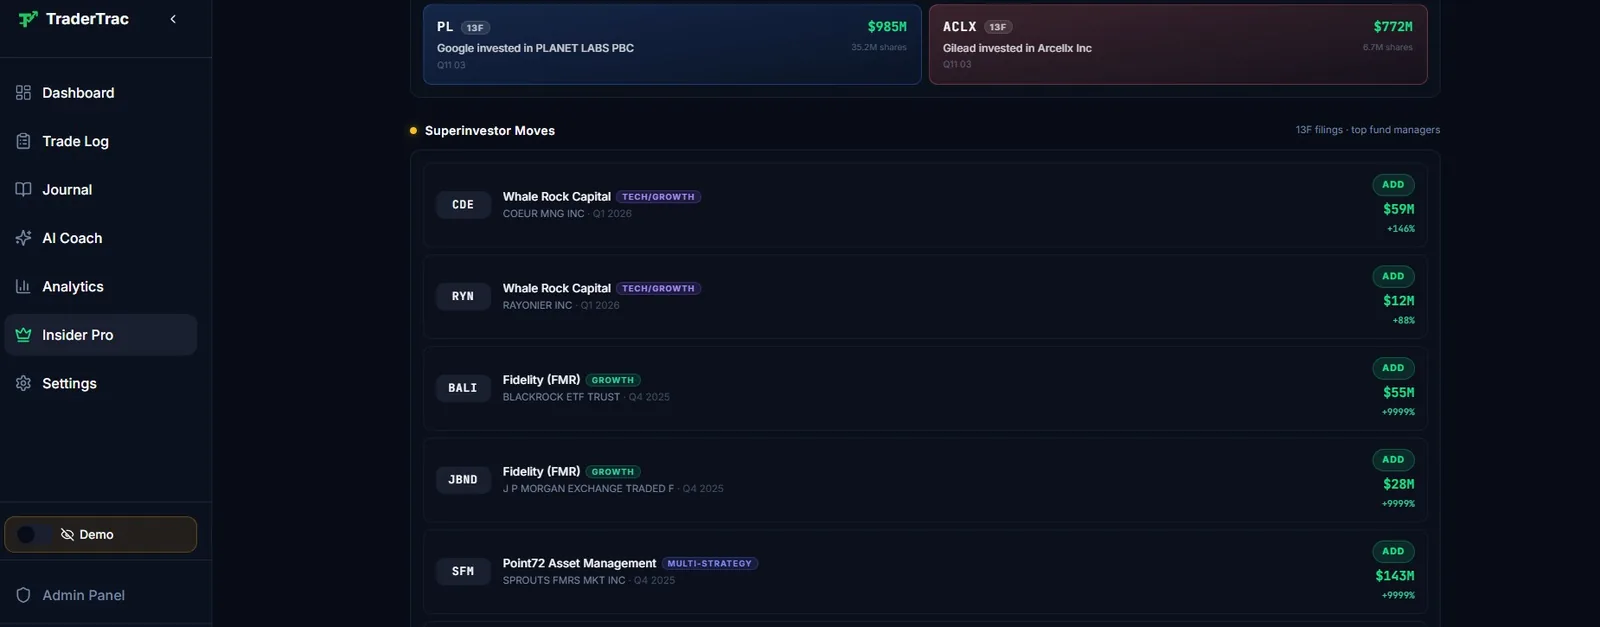Collapse the sidebar with the chevron arrow
This screenshot has height=627, width=1600.
point(173,19)
